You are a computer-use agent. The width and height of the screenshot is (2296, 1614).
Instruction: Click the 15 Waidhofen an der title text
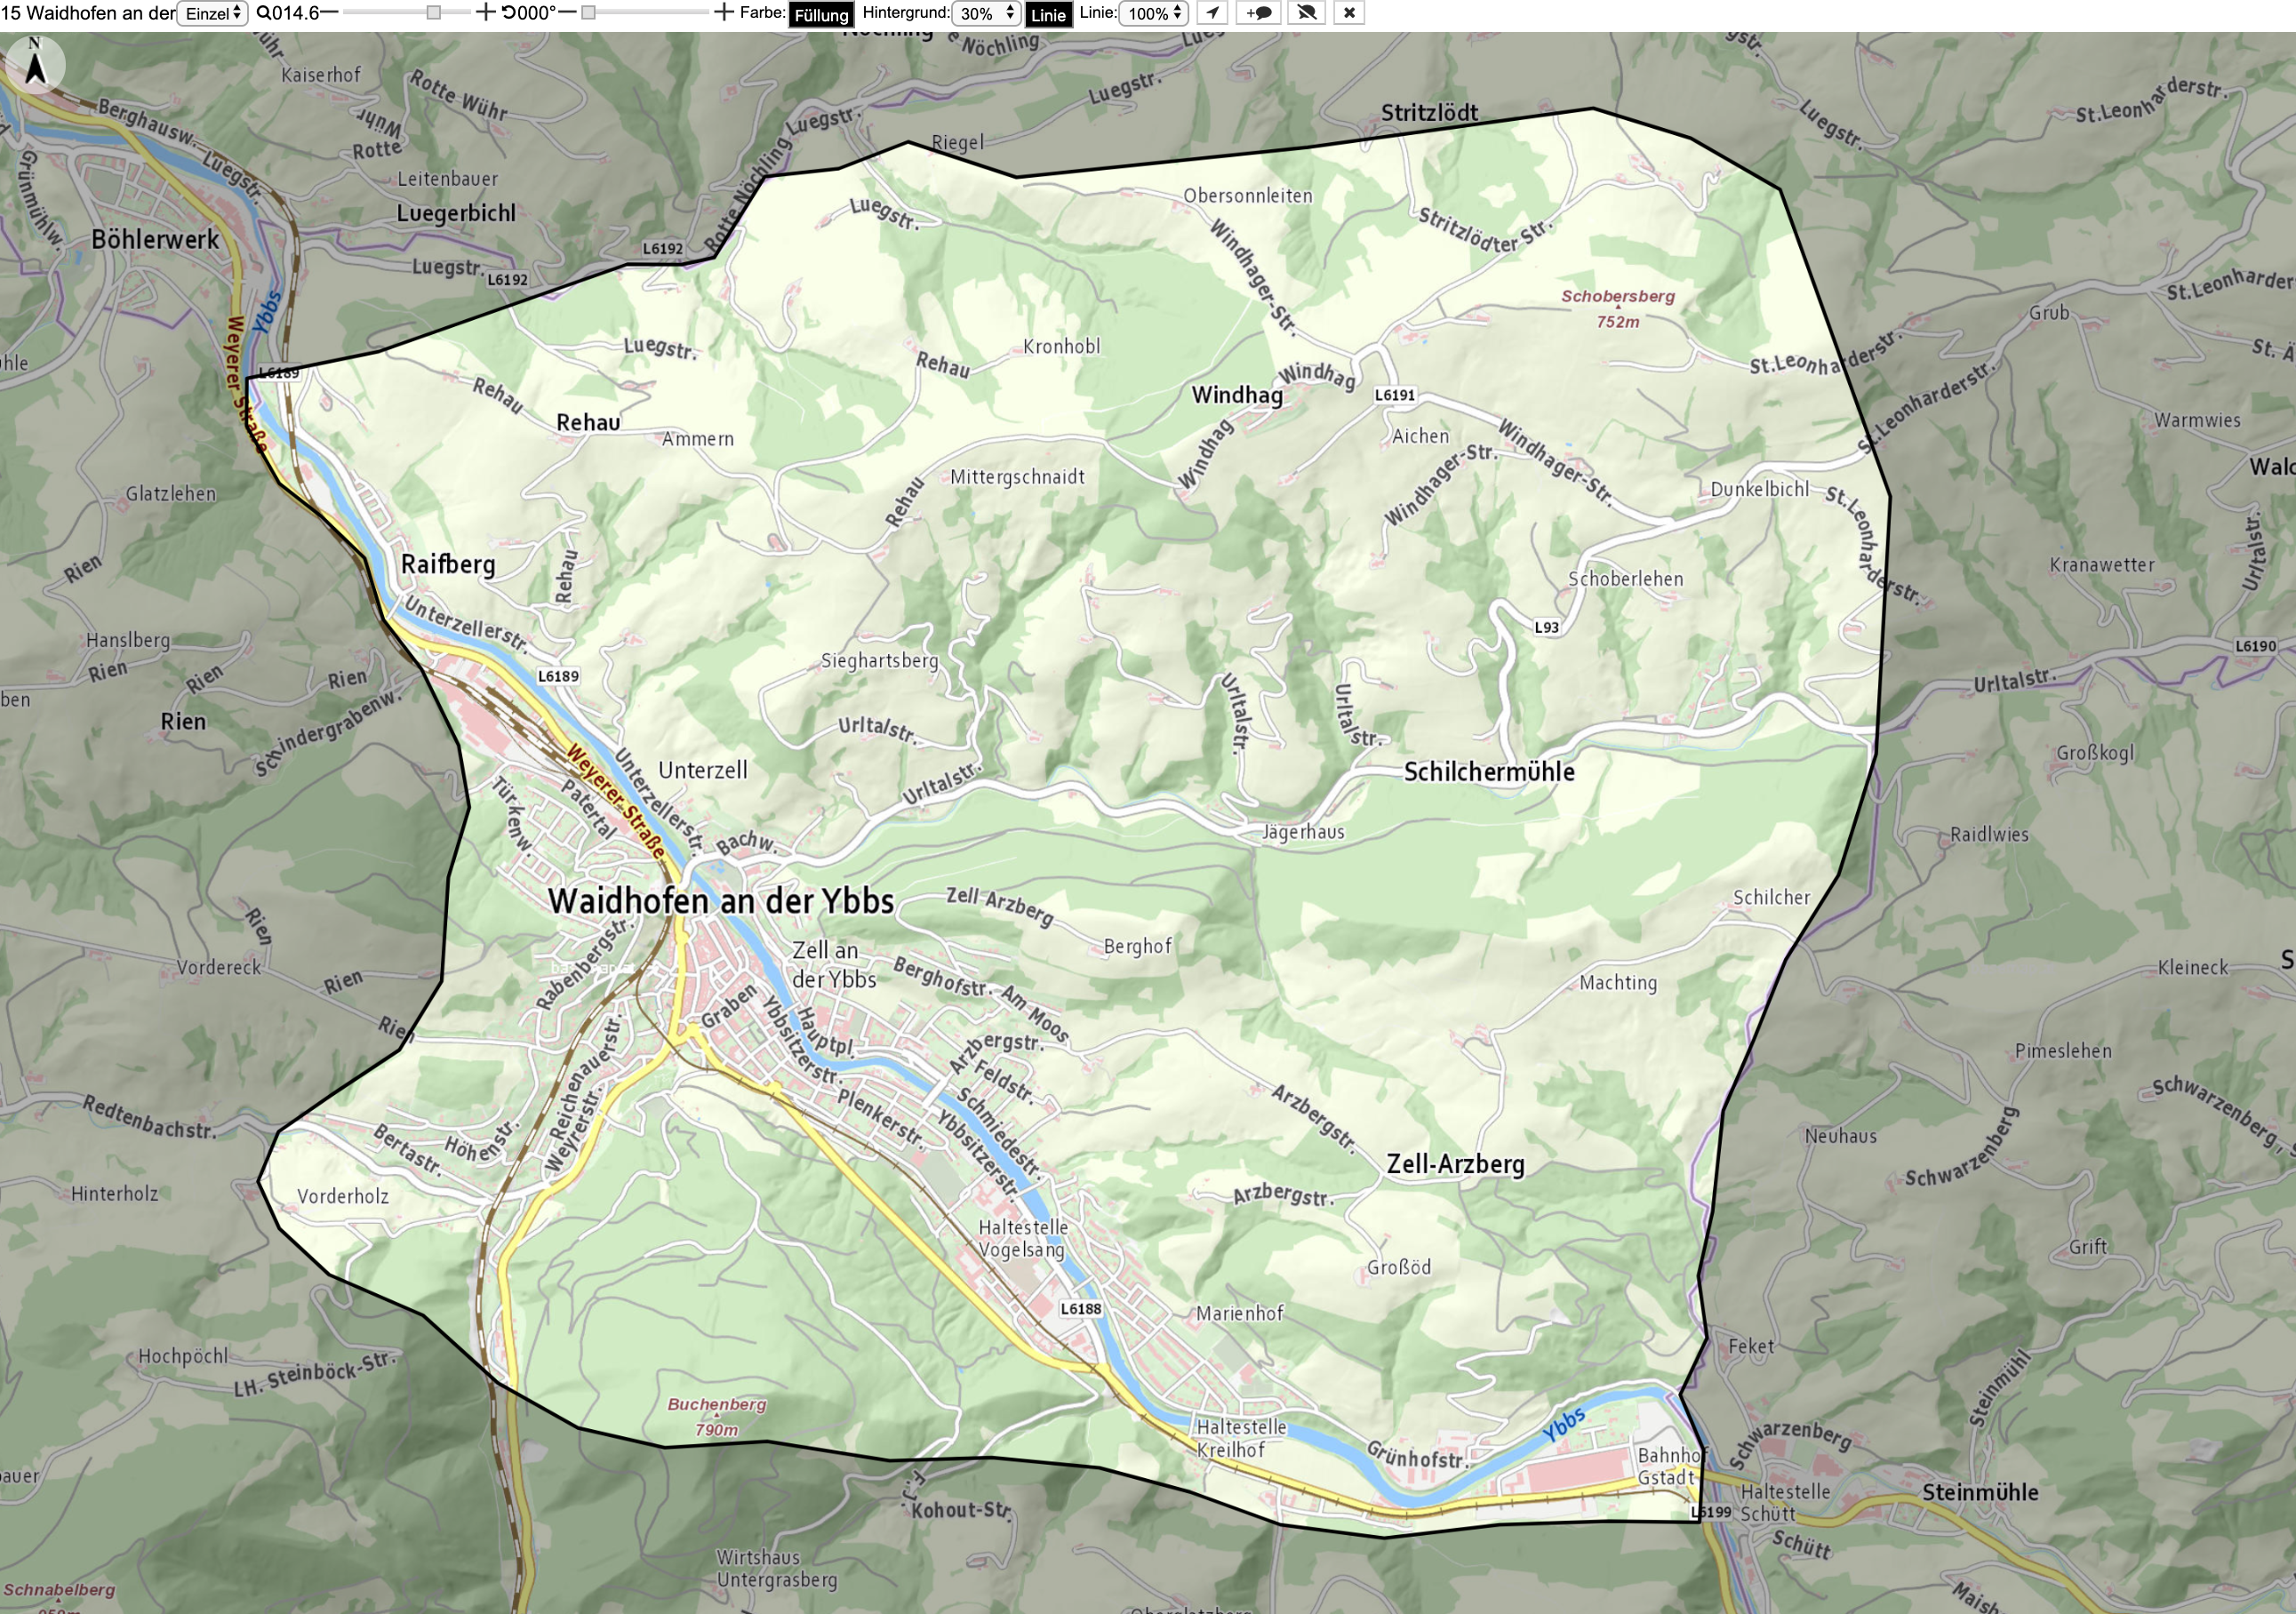point(88,13)
